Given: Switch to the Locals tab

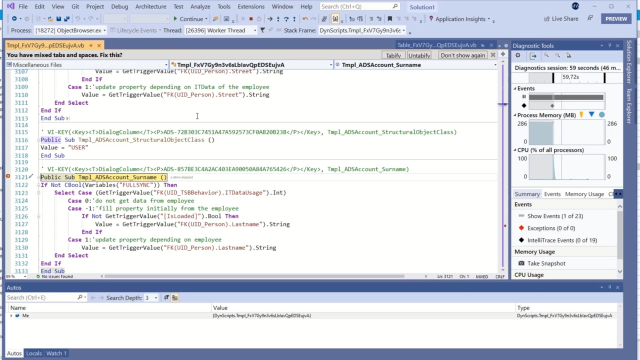Looking at the screenshot, I should coord(34,353).
